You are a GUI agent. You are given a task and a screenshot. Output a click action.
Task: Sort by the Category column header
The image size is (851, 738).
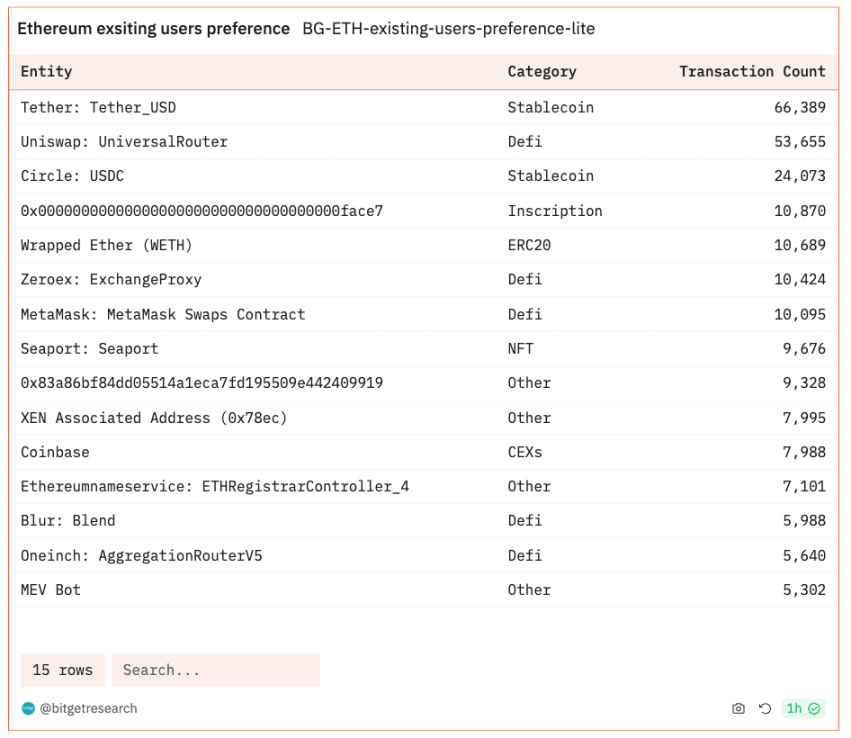[541, 72]
